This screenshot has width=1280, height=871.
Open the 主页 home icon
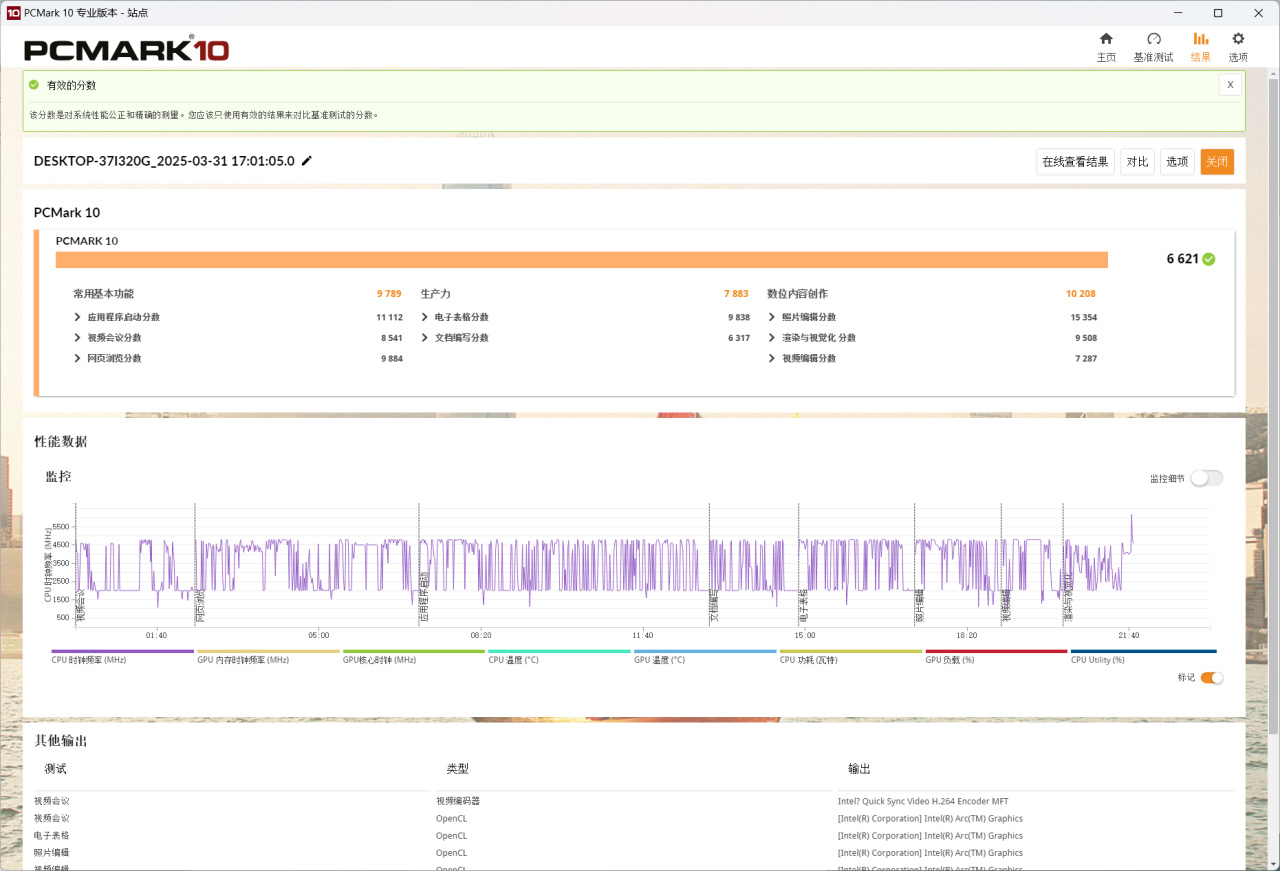tap(1106, 39)
